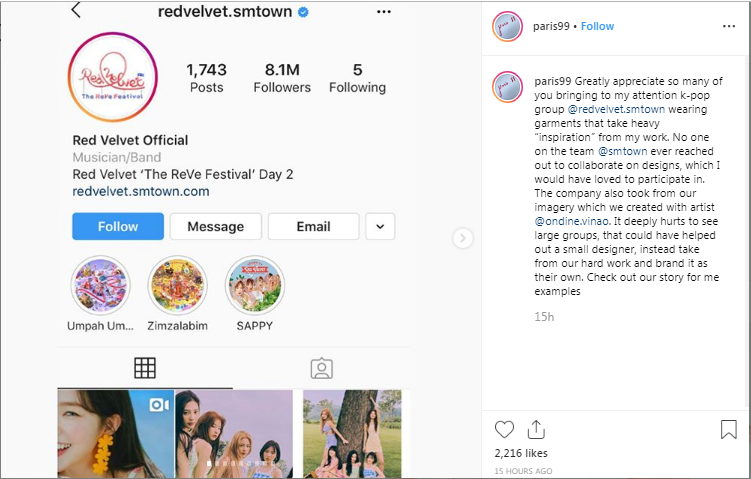Save the post with the bookmark icon
This screenshot has height=479, width=751.
tap(728, 429)
